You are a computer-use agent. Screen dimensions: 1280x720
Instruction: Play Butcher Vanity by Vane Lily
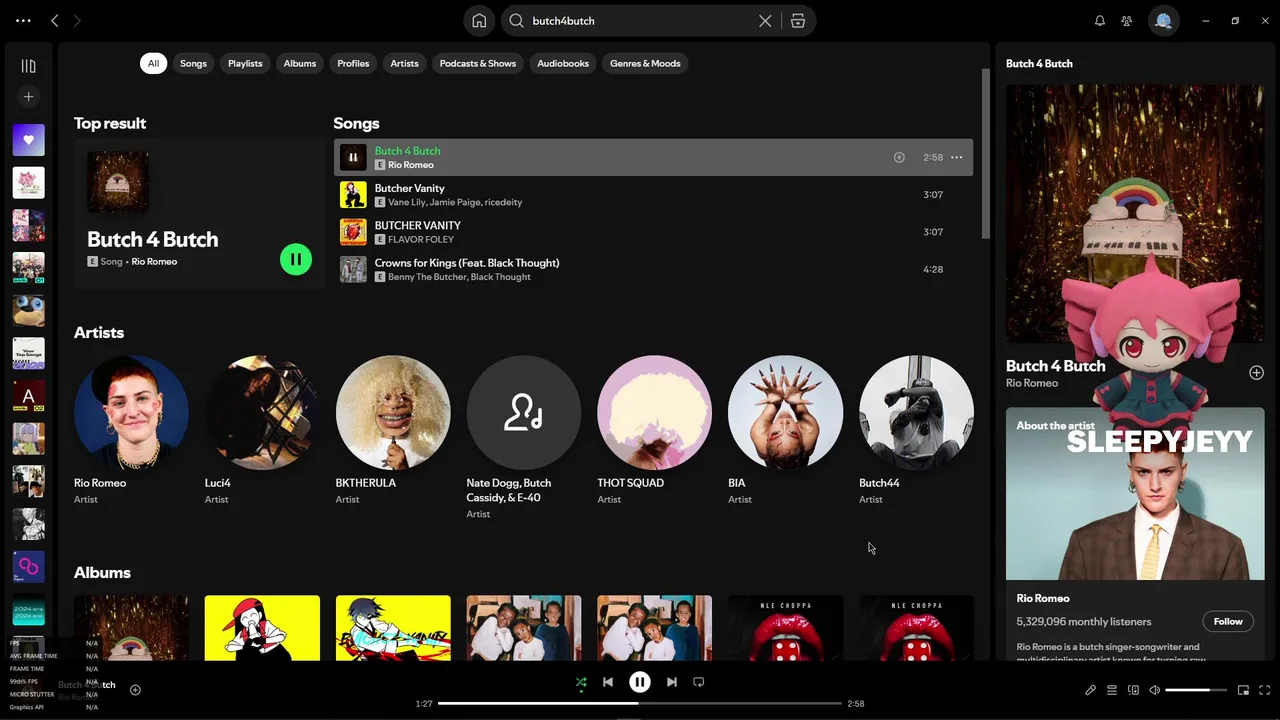click(x=653, y=195)
